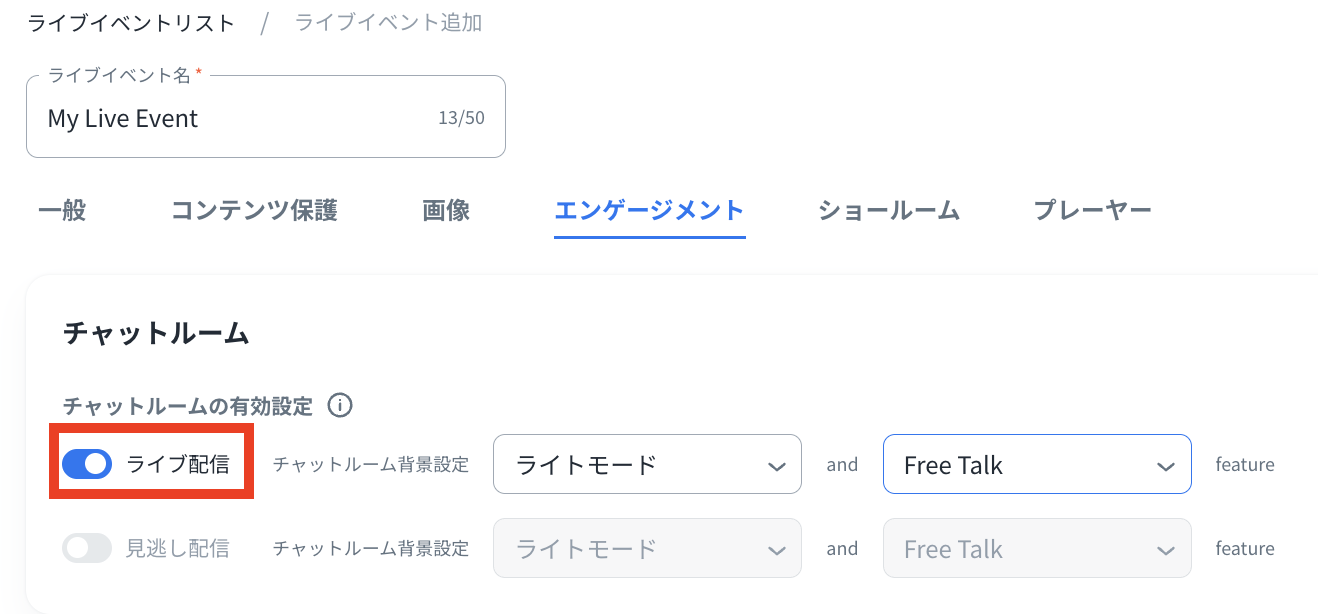Click the チャットルーム section heading

point(156,333)
